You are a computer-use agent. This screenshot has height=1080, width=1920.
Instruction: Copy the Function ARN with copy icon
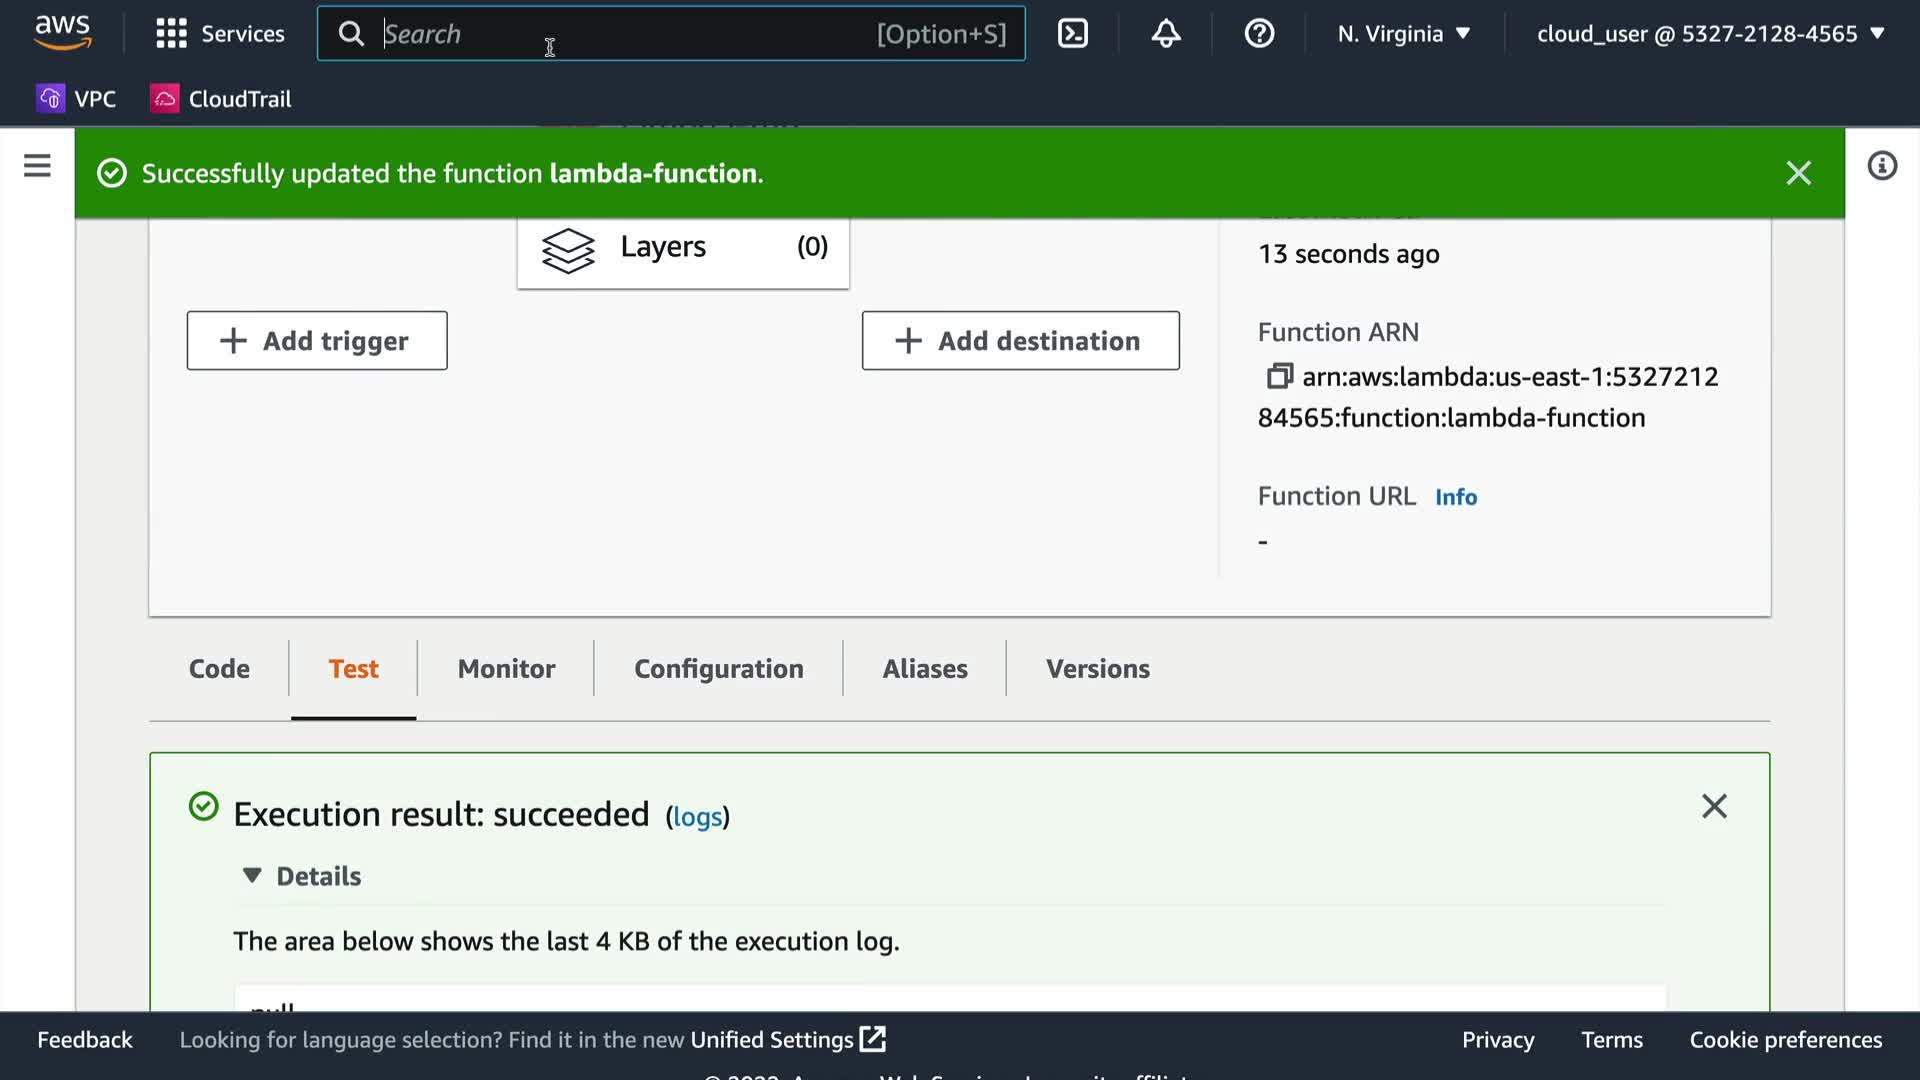1279,376
